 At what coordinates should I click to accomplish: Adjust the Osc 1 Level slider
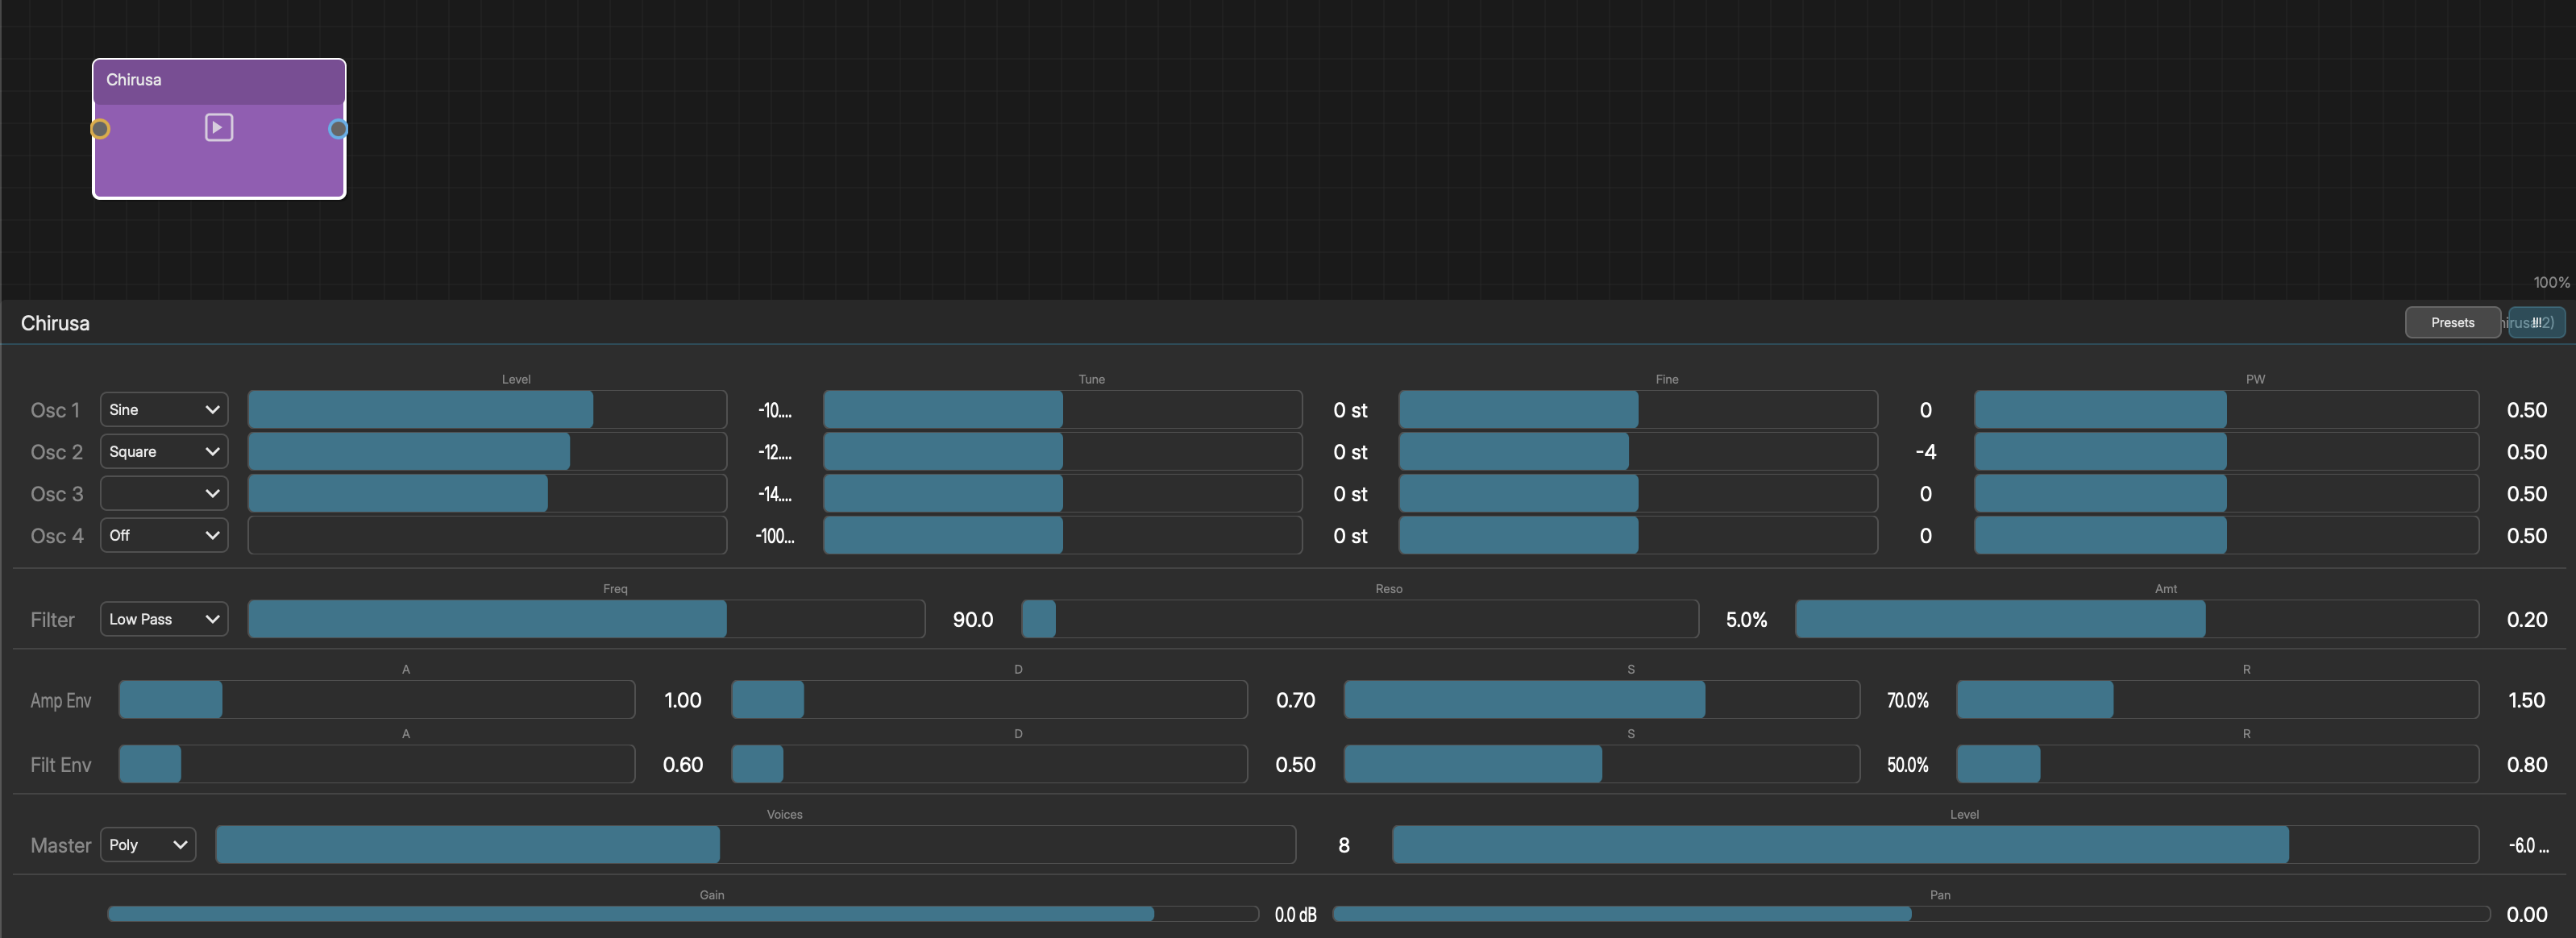pyautogui.click(x=487, y=409)
